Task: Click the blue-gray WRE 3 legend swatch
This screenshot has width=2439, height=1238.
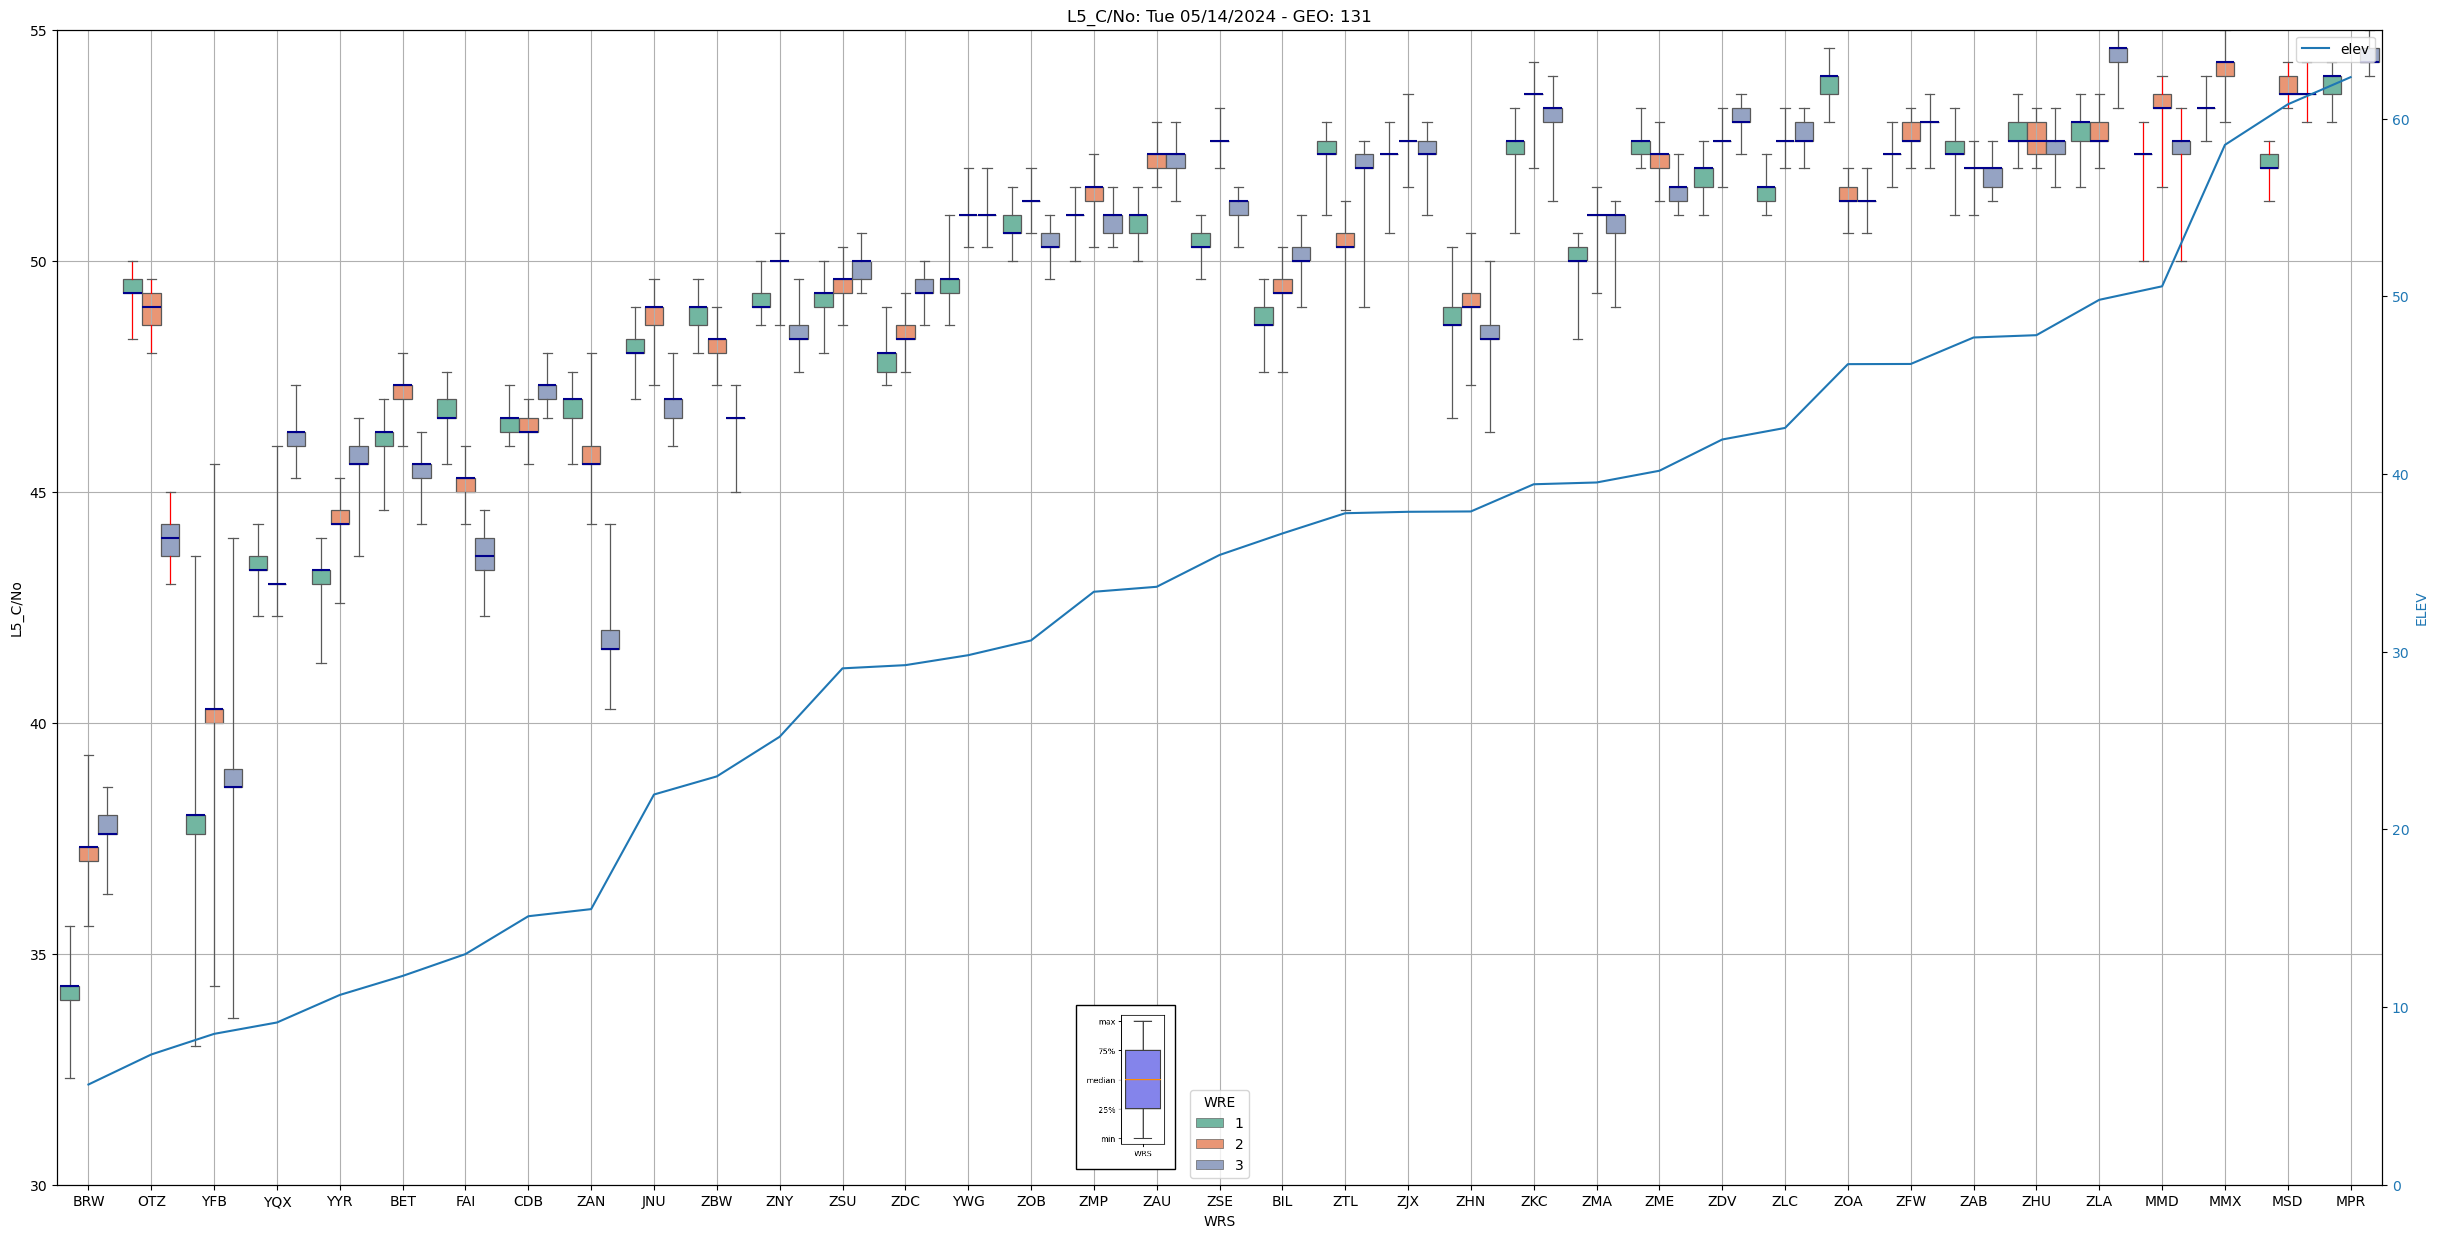Action: [1209, 1165]
